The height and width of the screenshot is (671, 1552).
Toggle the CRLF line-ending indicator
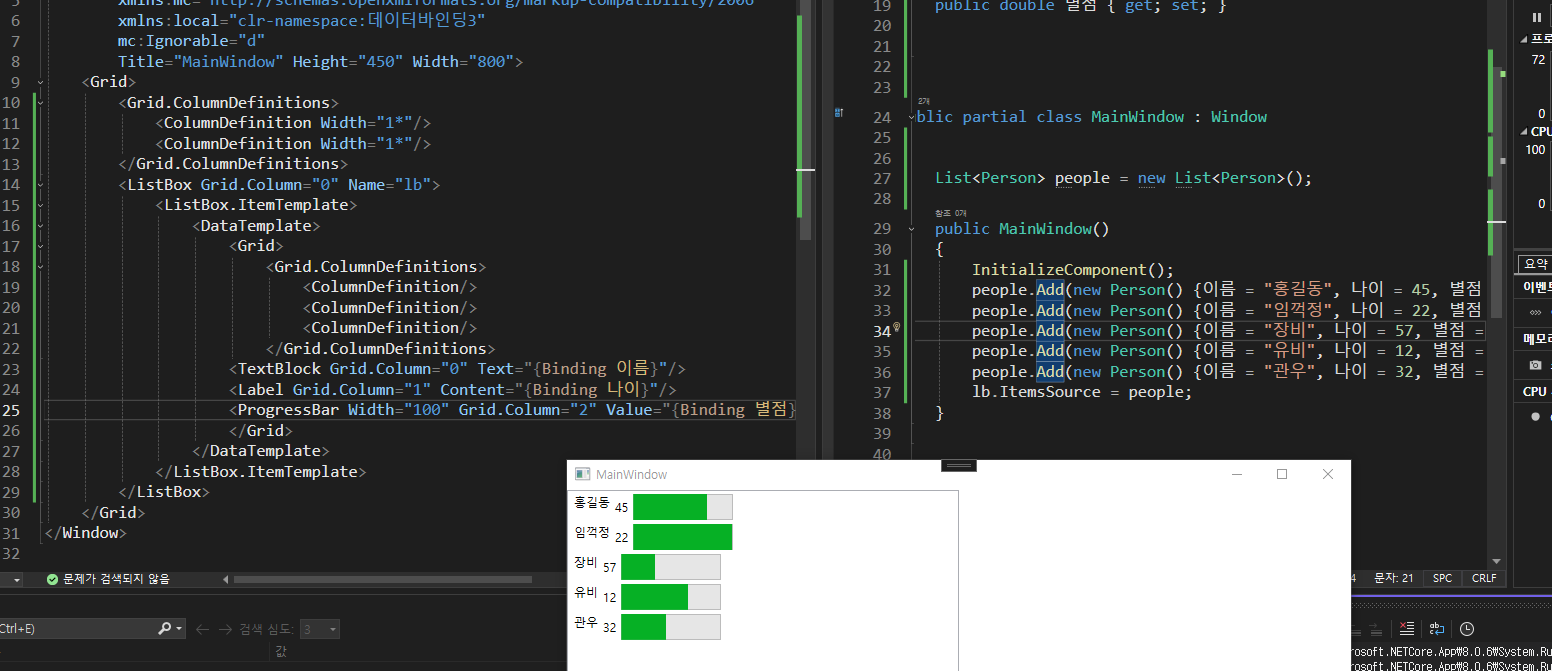coord(1484,578)
